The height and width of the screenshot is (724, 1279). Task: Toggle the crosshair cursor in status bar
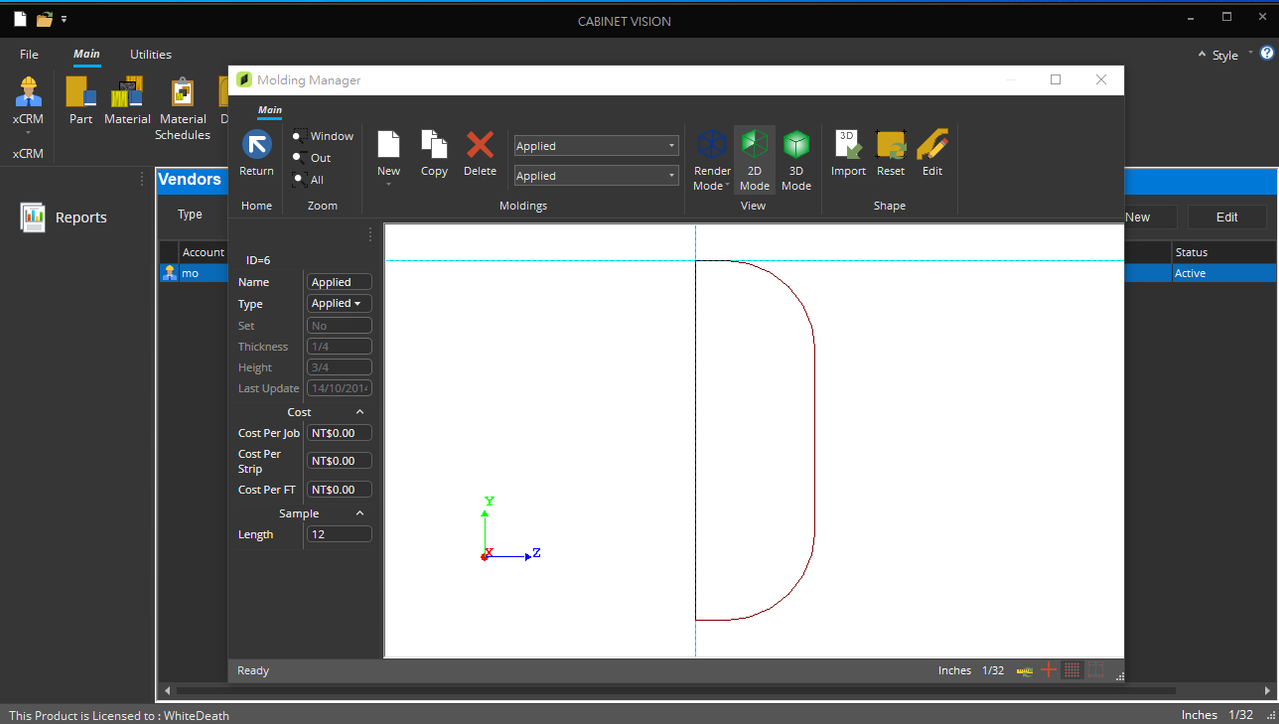pyautogui.click(x=1049, y=670)
